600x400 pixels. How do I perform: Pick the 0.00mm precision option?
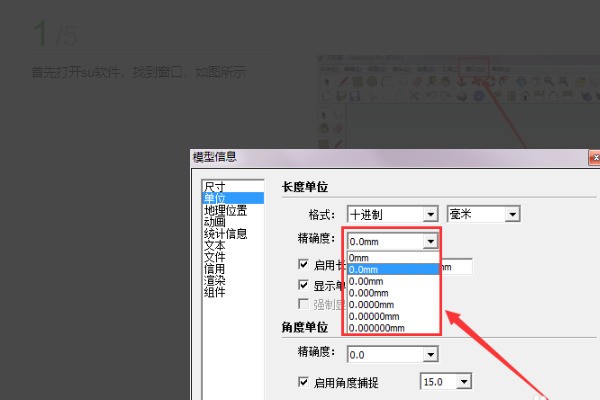393,281
